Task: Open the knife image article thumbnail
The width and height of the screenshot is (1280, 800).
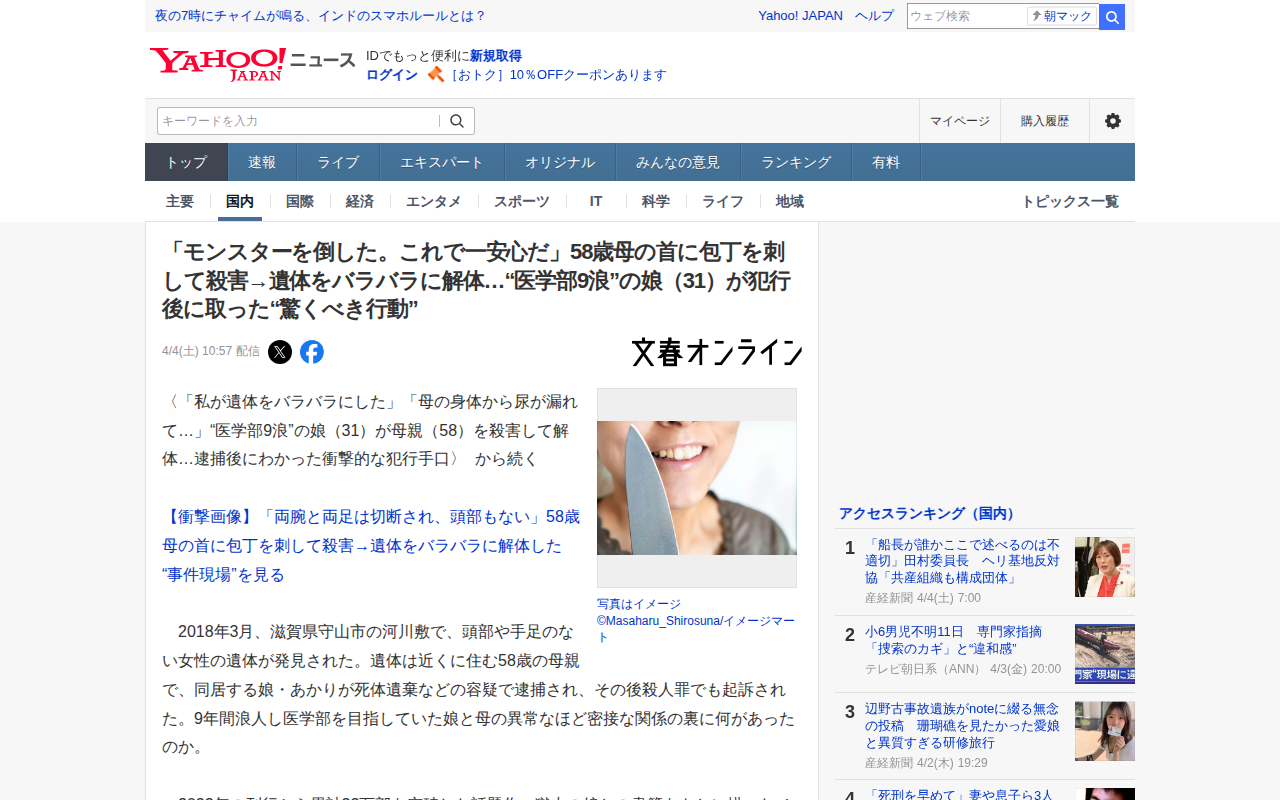Action: pyautogui.click(x=697, y=488)
